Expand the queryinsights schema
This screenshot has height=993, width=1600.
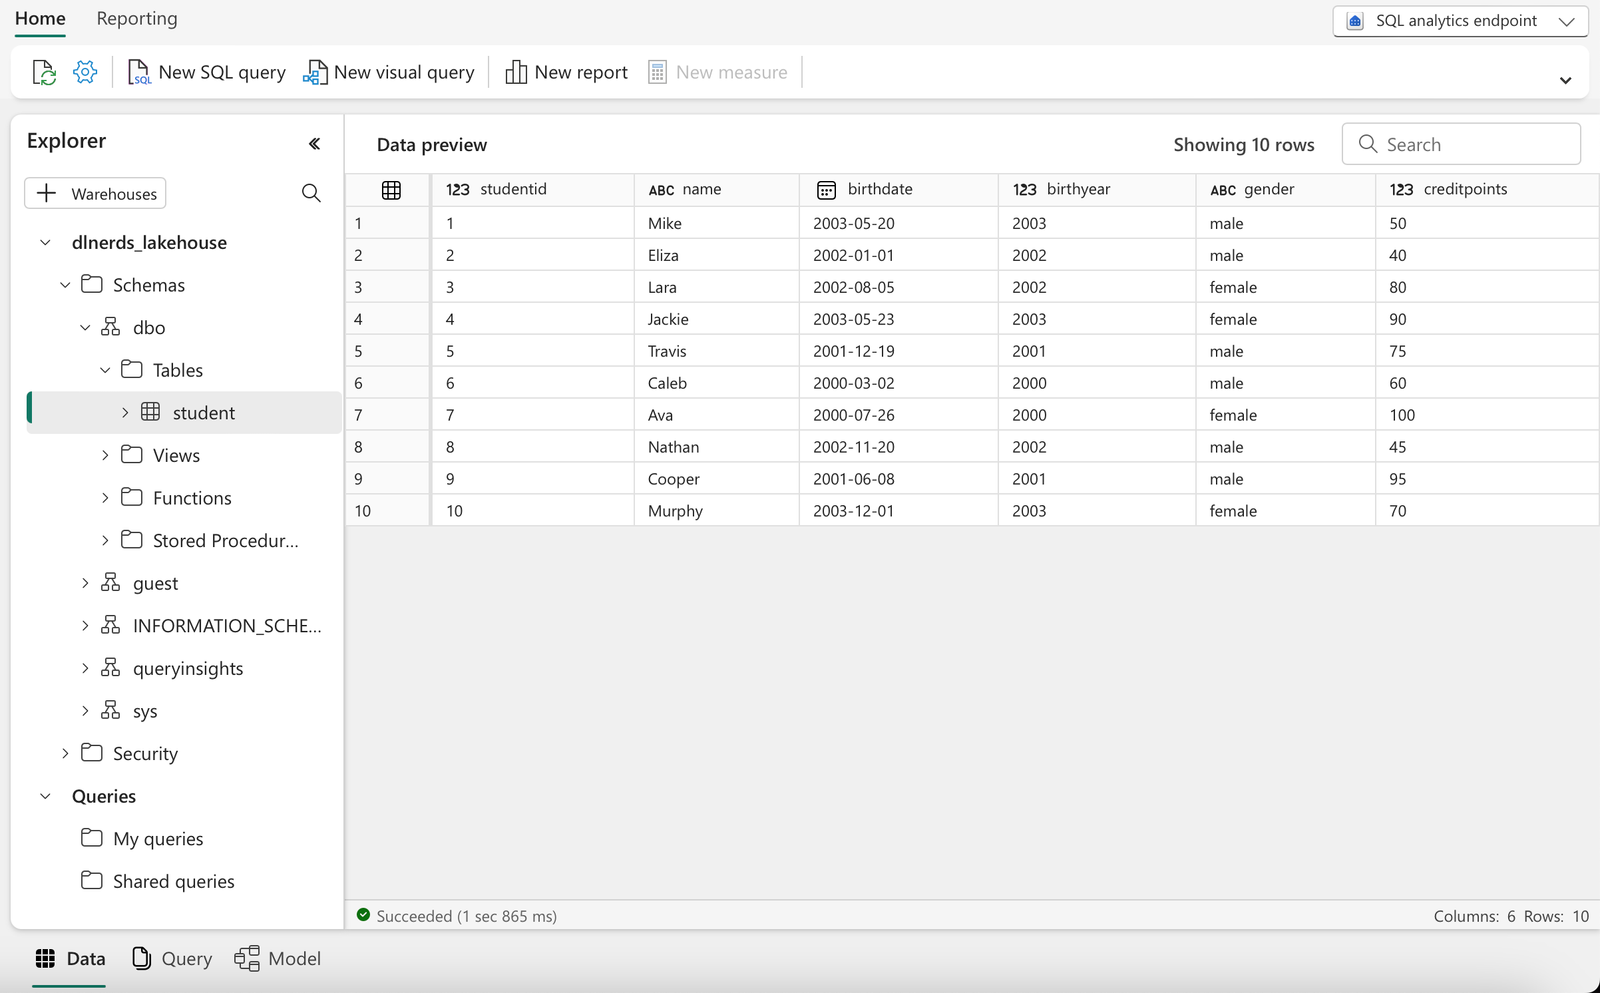click(85, 668)
